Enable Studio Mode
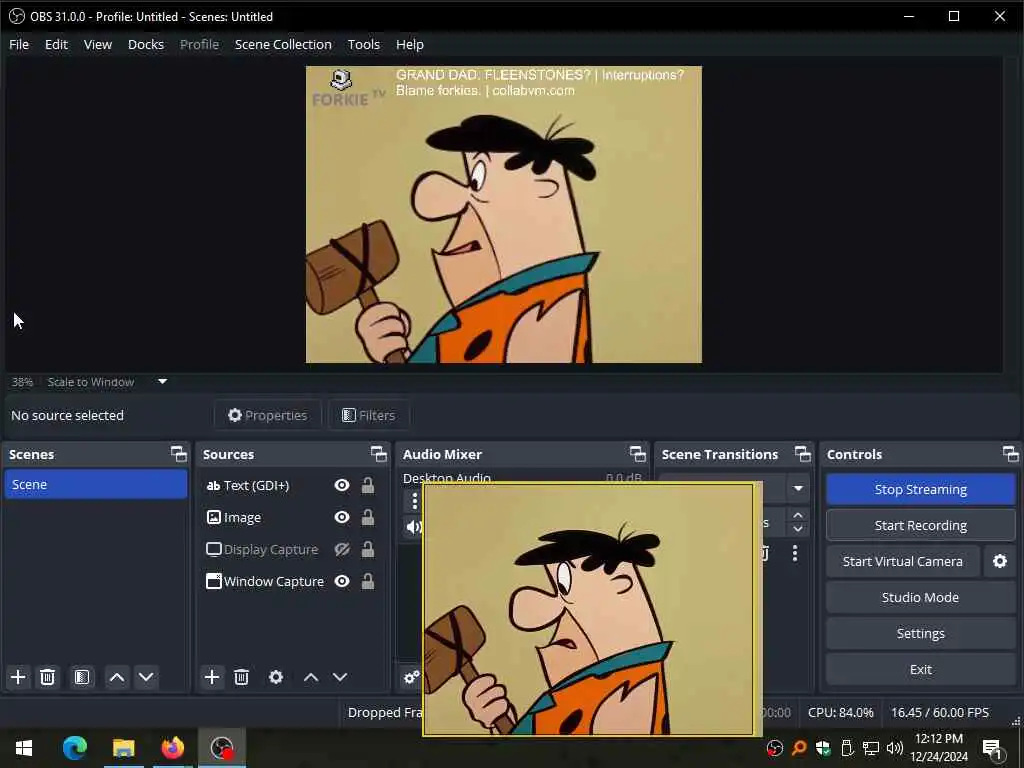The width and height of the screenshot is (1024, 768). pyautogui.click(x=920, y=597)
